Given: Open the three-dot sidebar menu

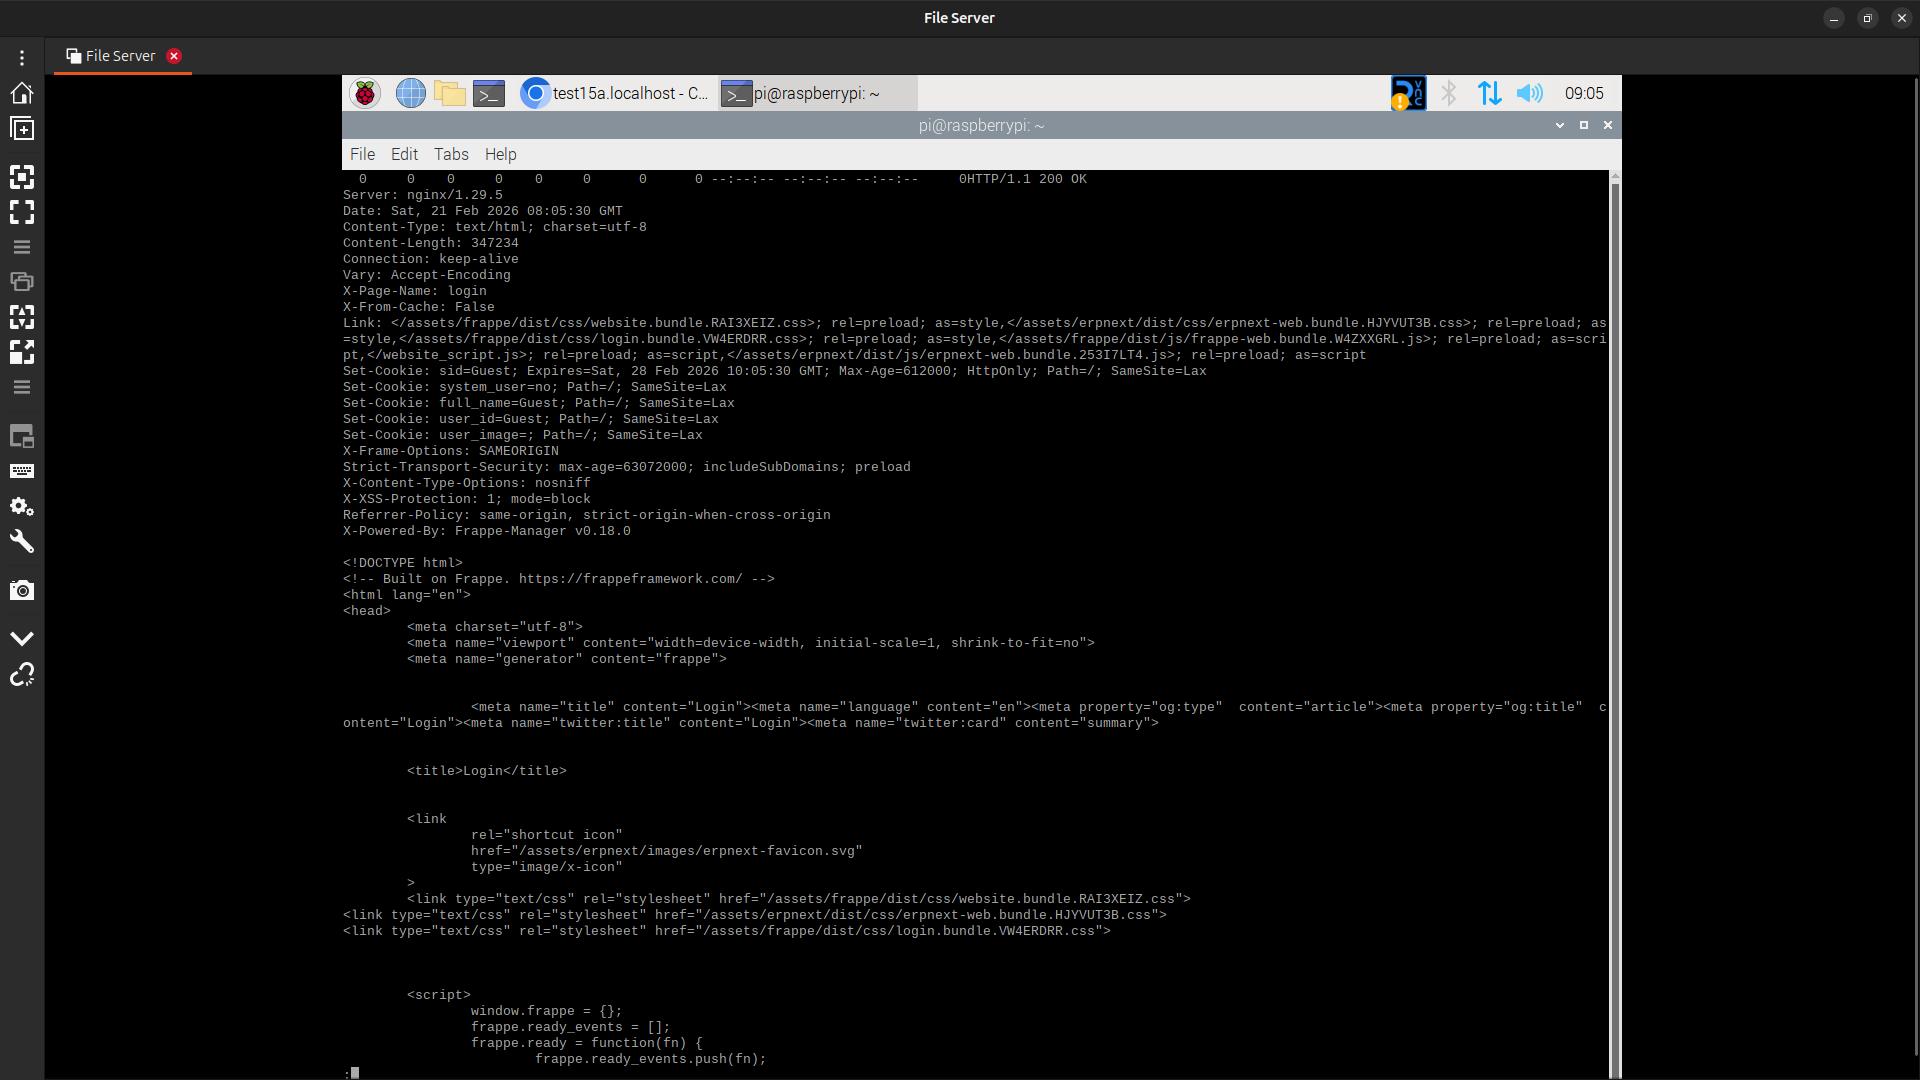Looking at the screenshot, I should [22, 58].
